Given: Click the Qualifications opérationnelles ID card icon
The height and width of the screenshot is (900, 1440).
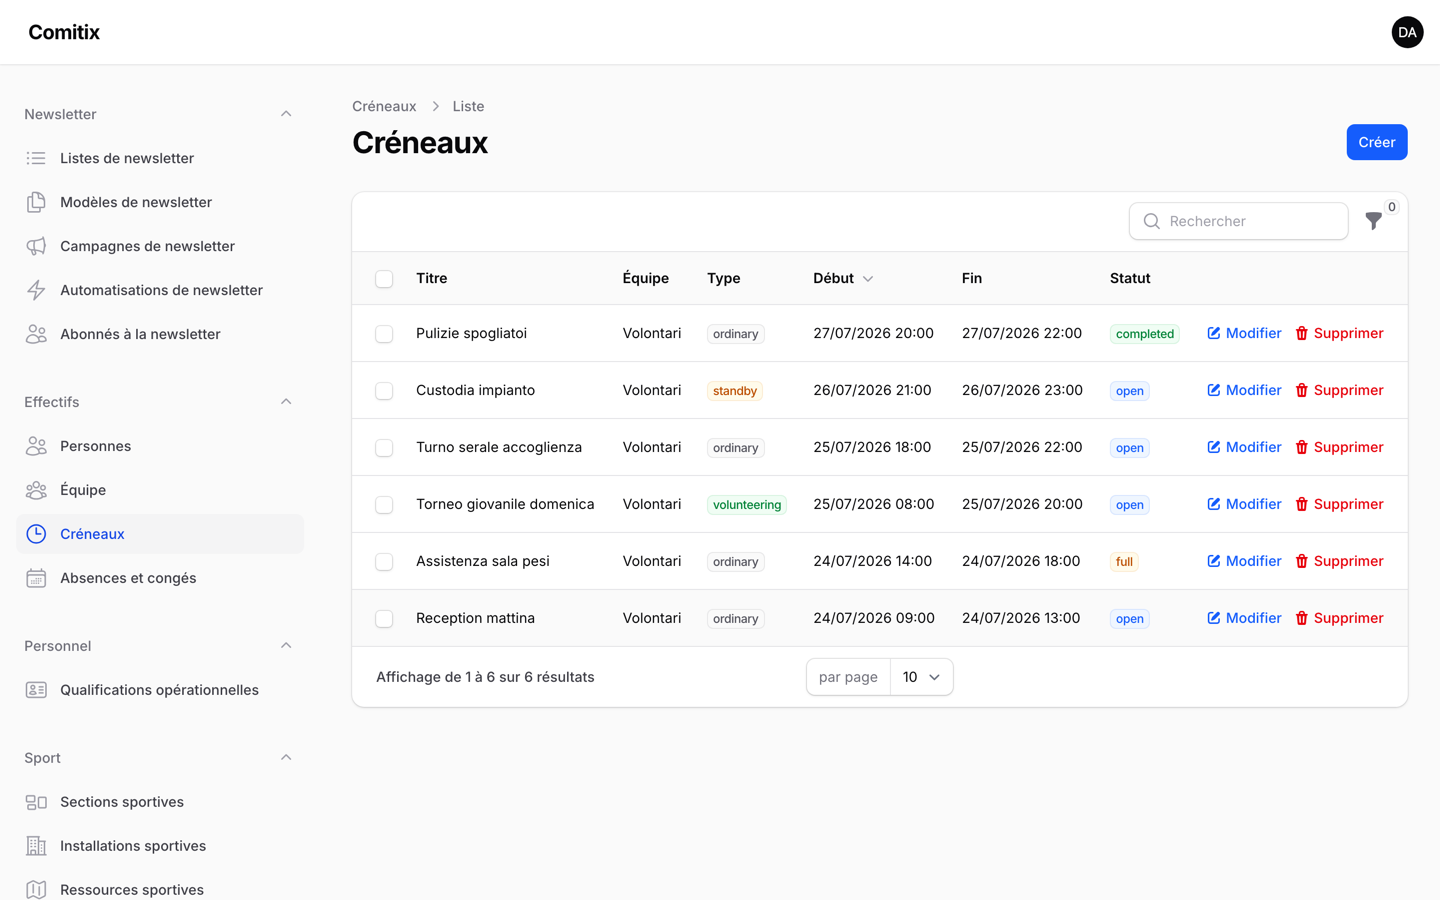Looking at the screenshot, I should point(36,690).
